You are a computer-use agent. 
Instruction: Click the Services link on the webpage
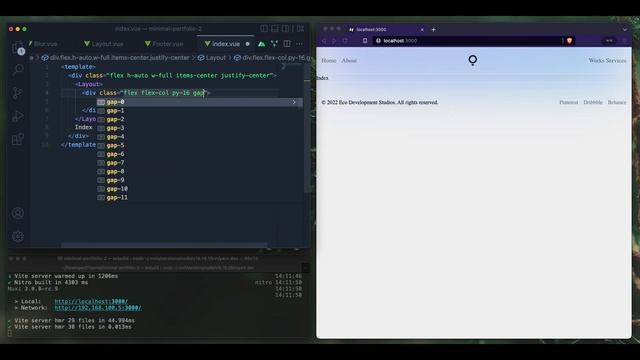point(616,60)
